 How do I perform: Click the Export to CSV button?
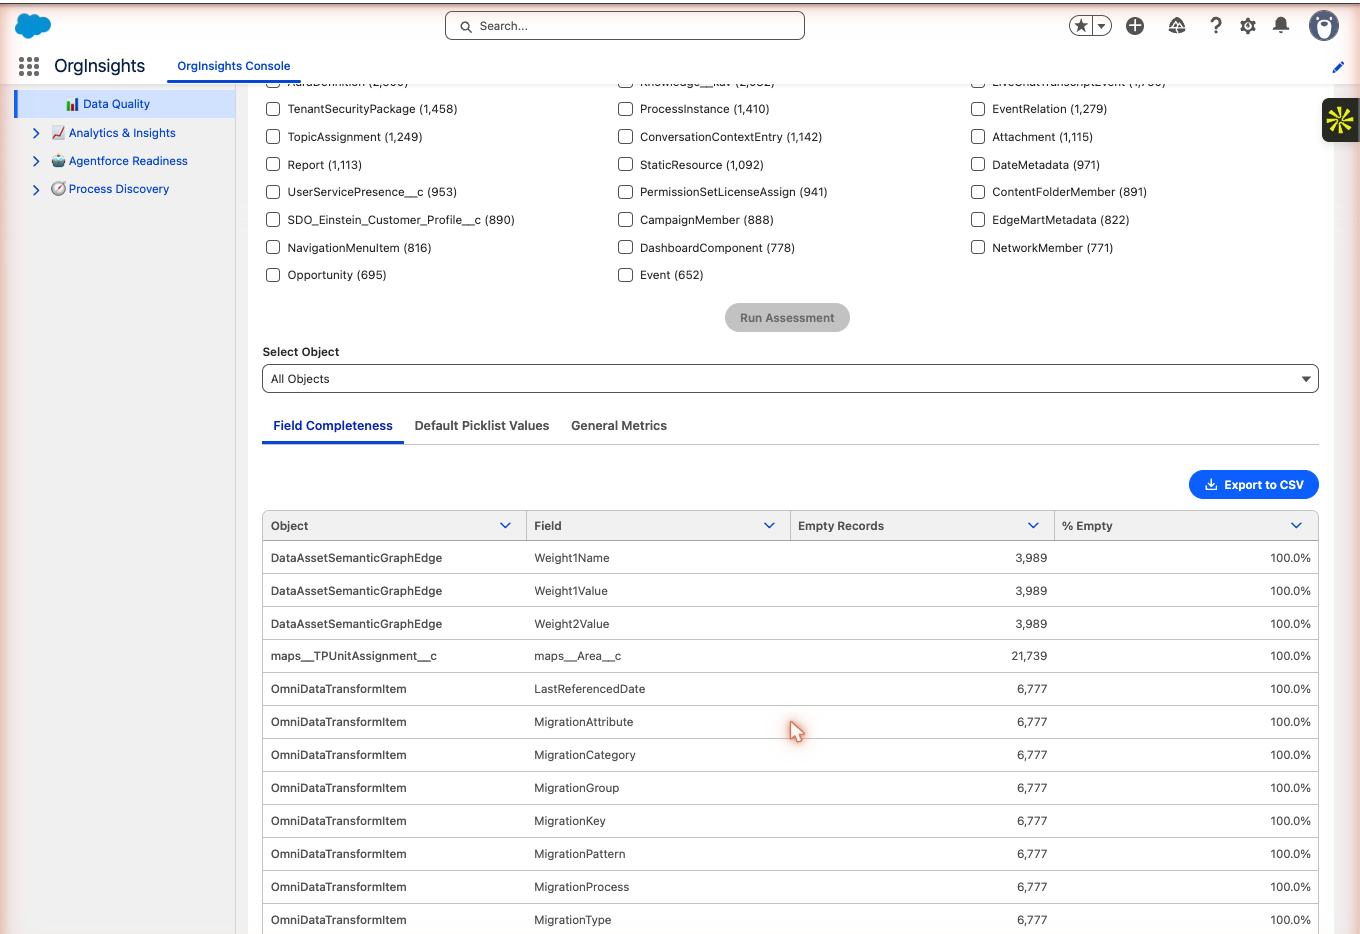click(1254, 485)
